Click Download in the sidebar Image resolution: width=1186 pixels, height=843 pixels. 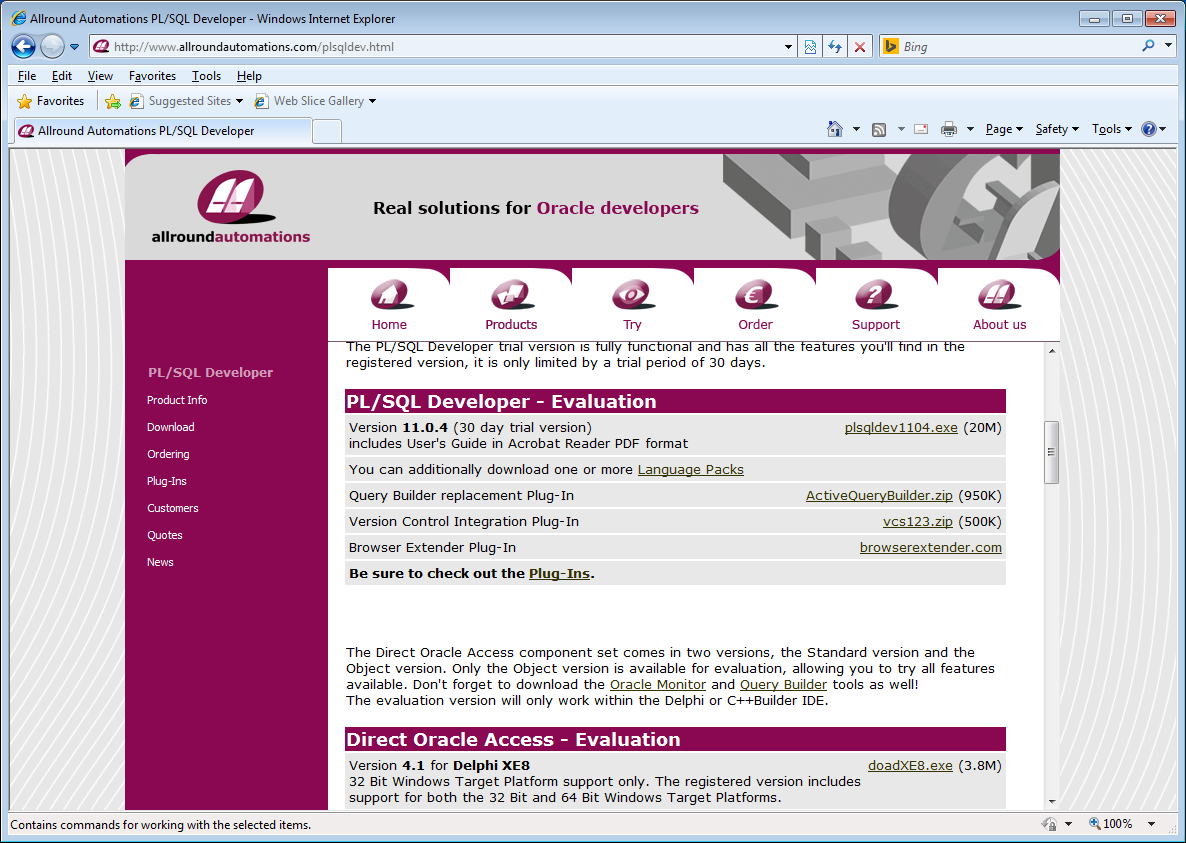pos(171,427)
